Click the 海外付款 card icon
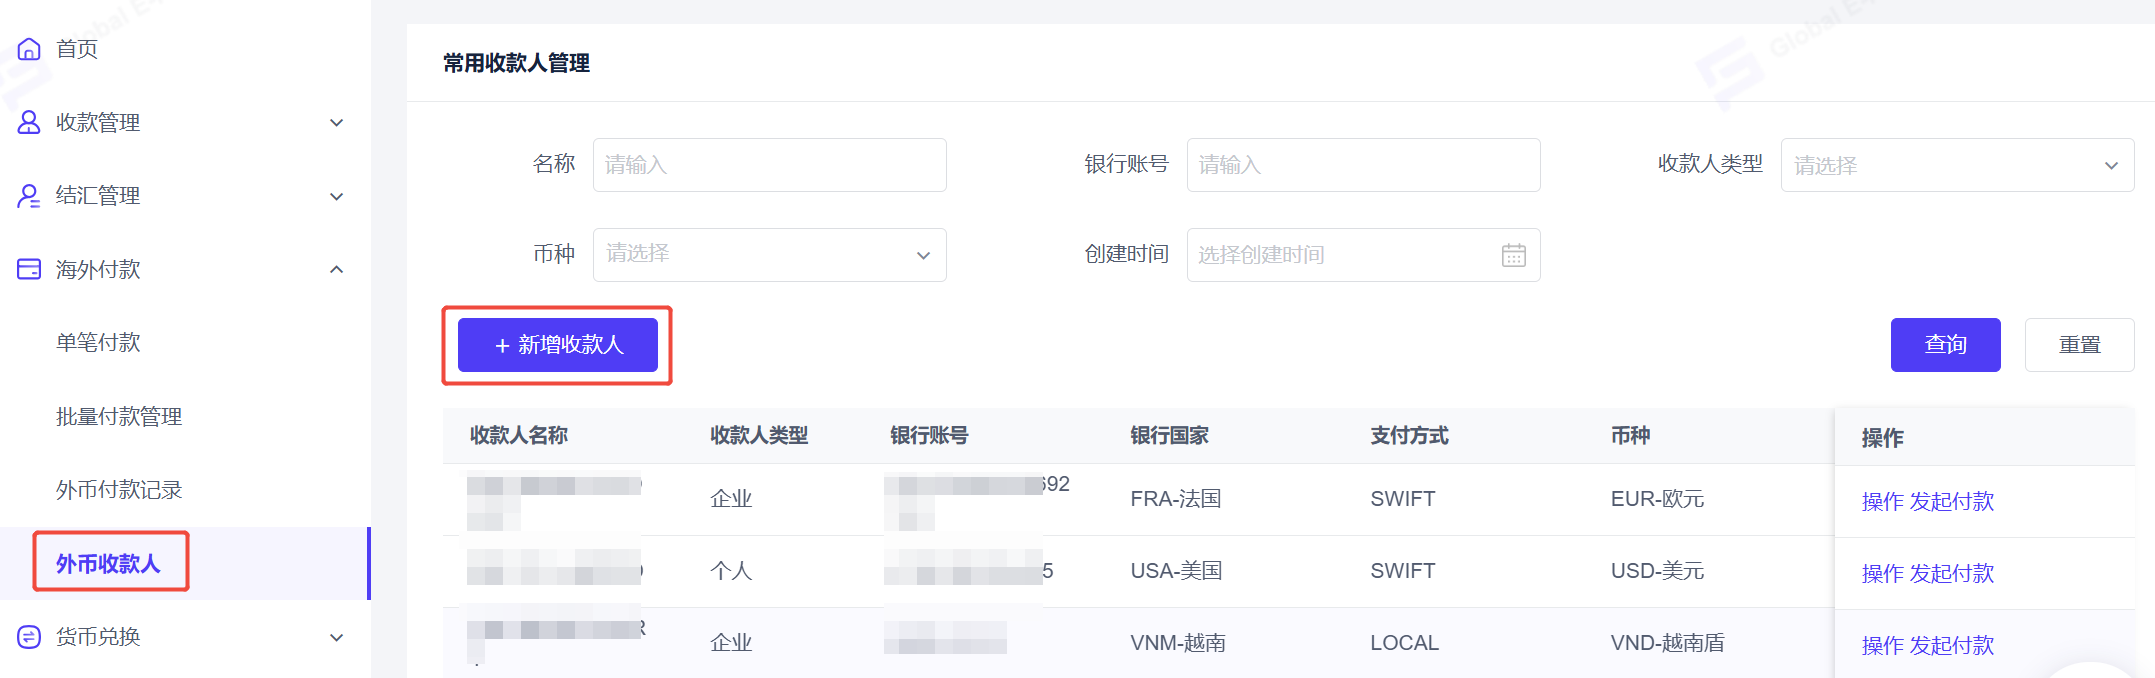This screenshot has width=2155, height=678. (x=29, y=269)
